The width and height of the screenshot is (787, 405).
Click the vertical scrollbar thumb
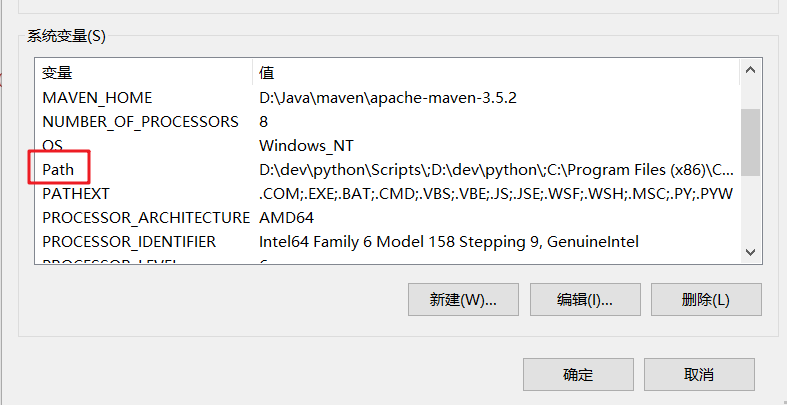[x=750, y=140]
